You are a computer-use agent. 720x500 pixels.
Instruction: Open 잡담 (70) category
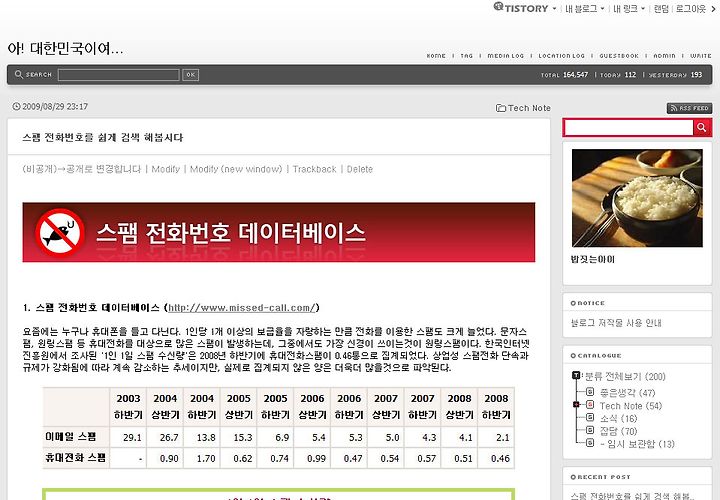[x=619, y=431]
